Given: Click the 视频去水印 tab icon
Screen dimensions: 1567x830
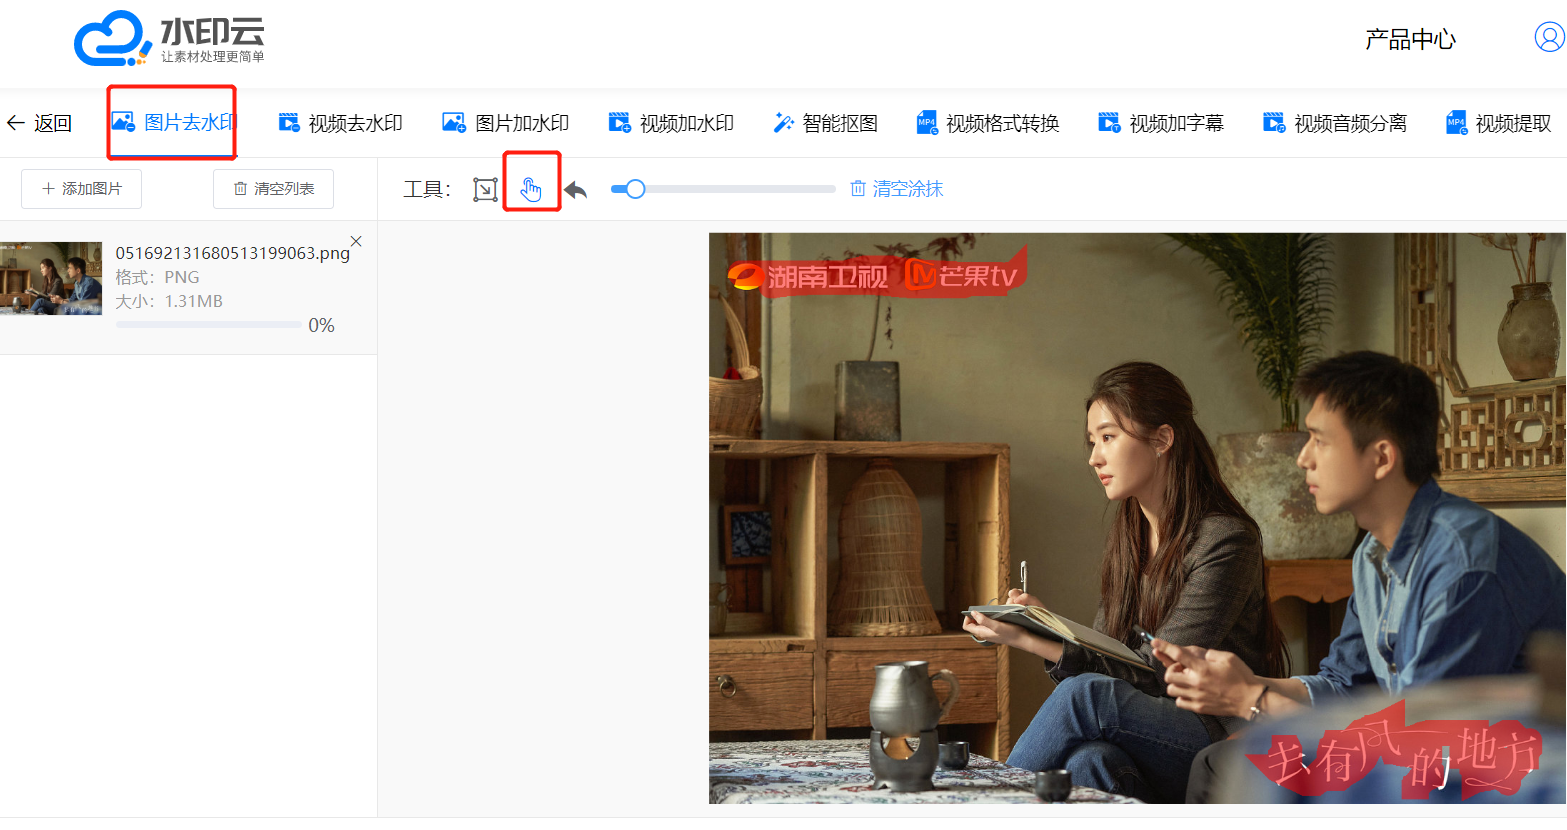Looking at the screenshot, I should (x=289, y=123).
